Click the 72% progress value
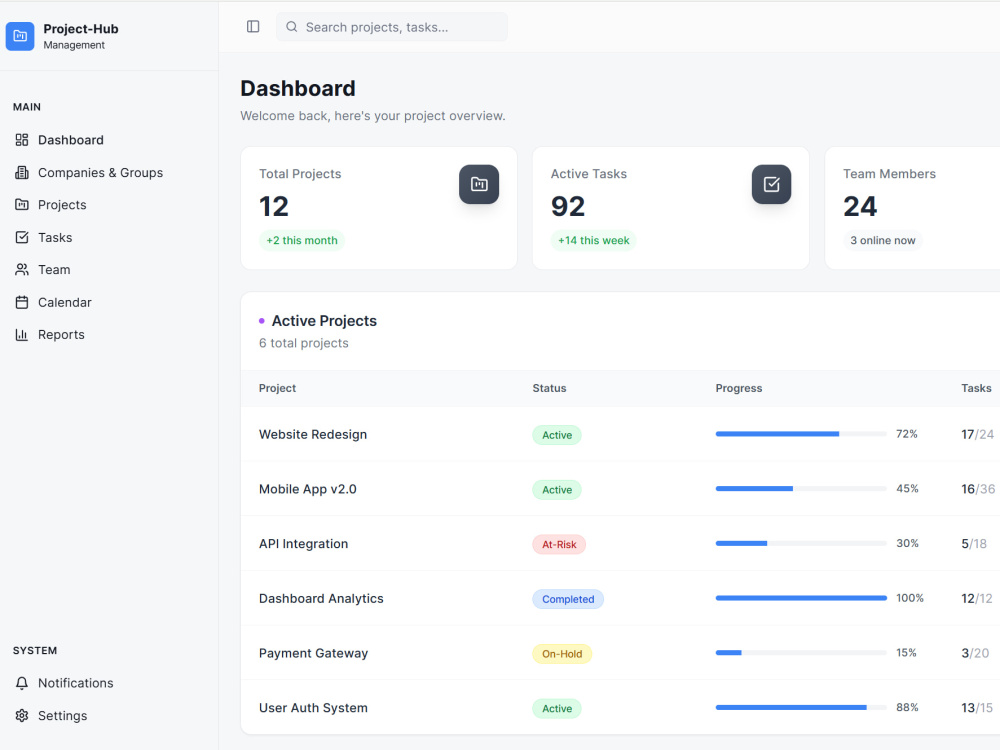This screenshot has height=750, width=1000. click(907, 434)
